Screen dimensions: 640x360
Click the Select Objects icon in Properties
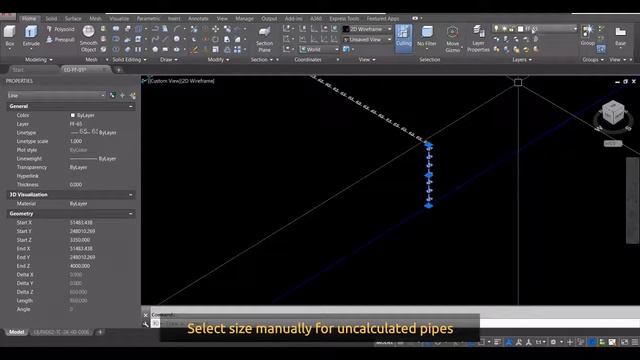point(122,96)
